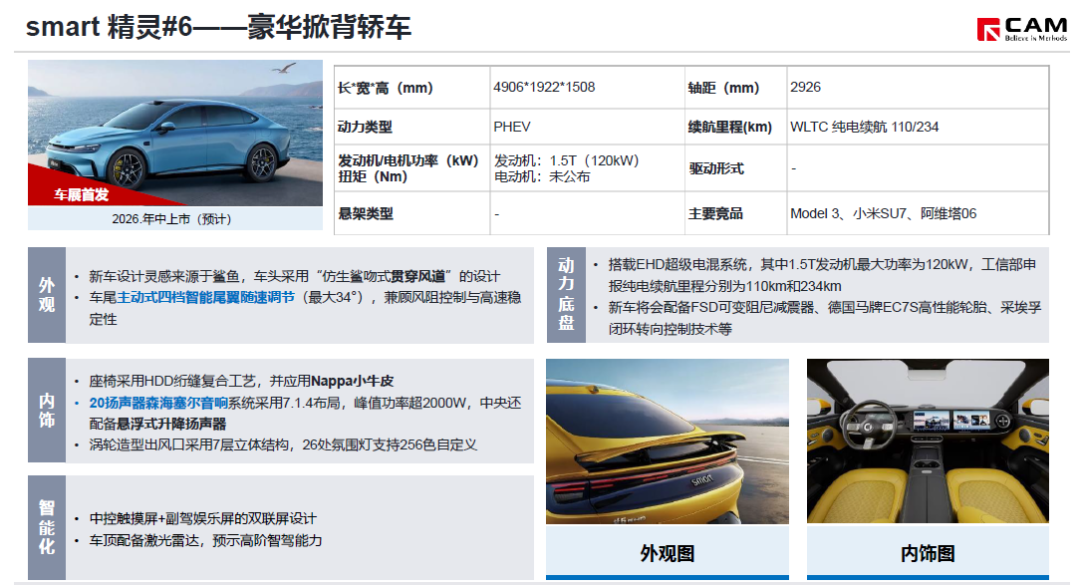
Task: Open the yellow car exterior image
Action: 667,441
